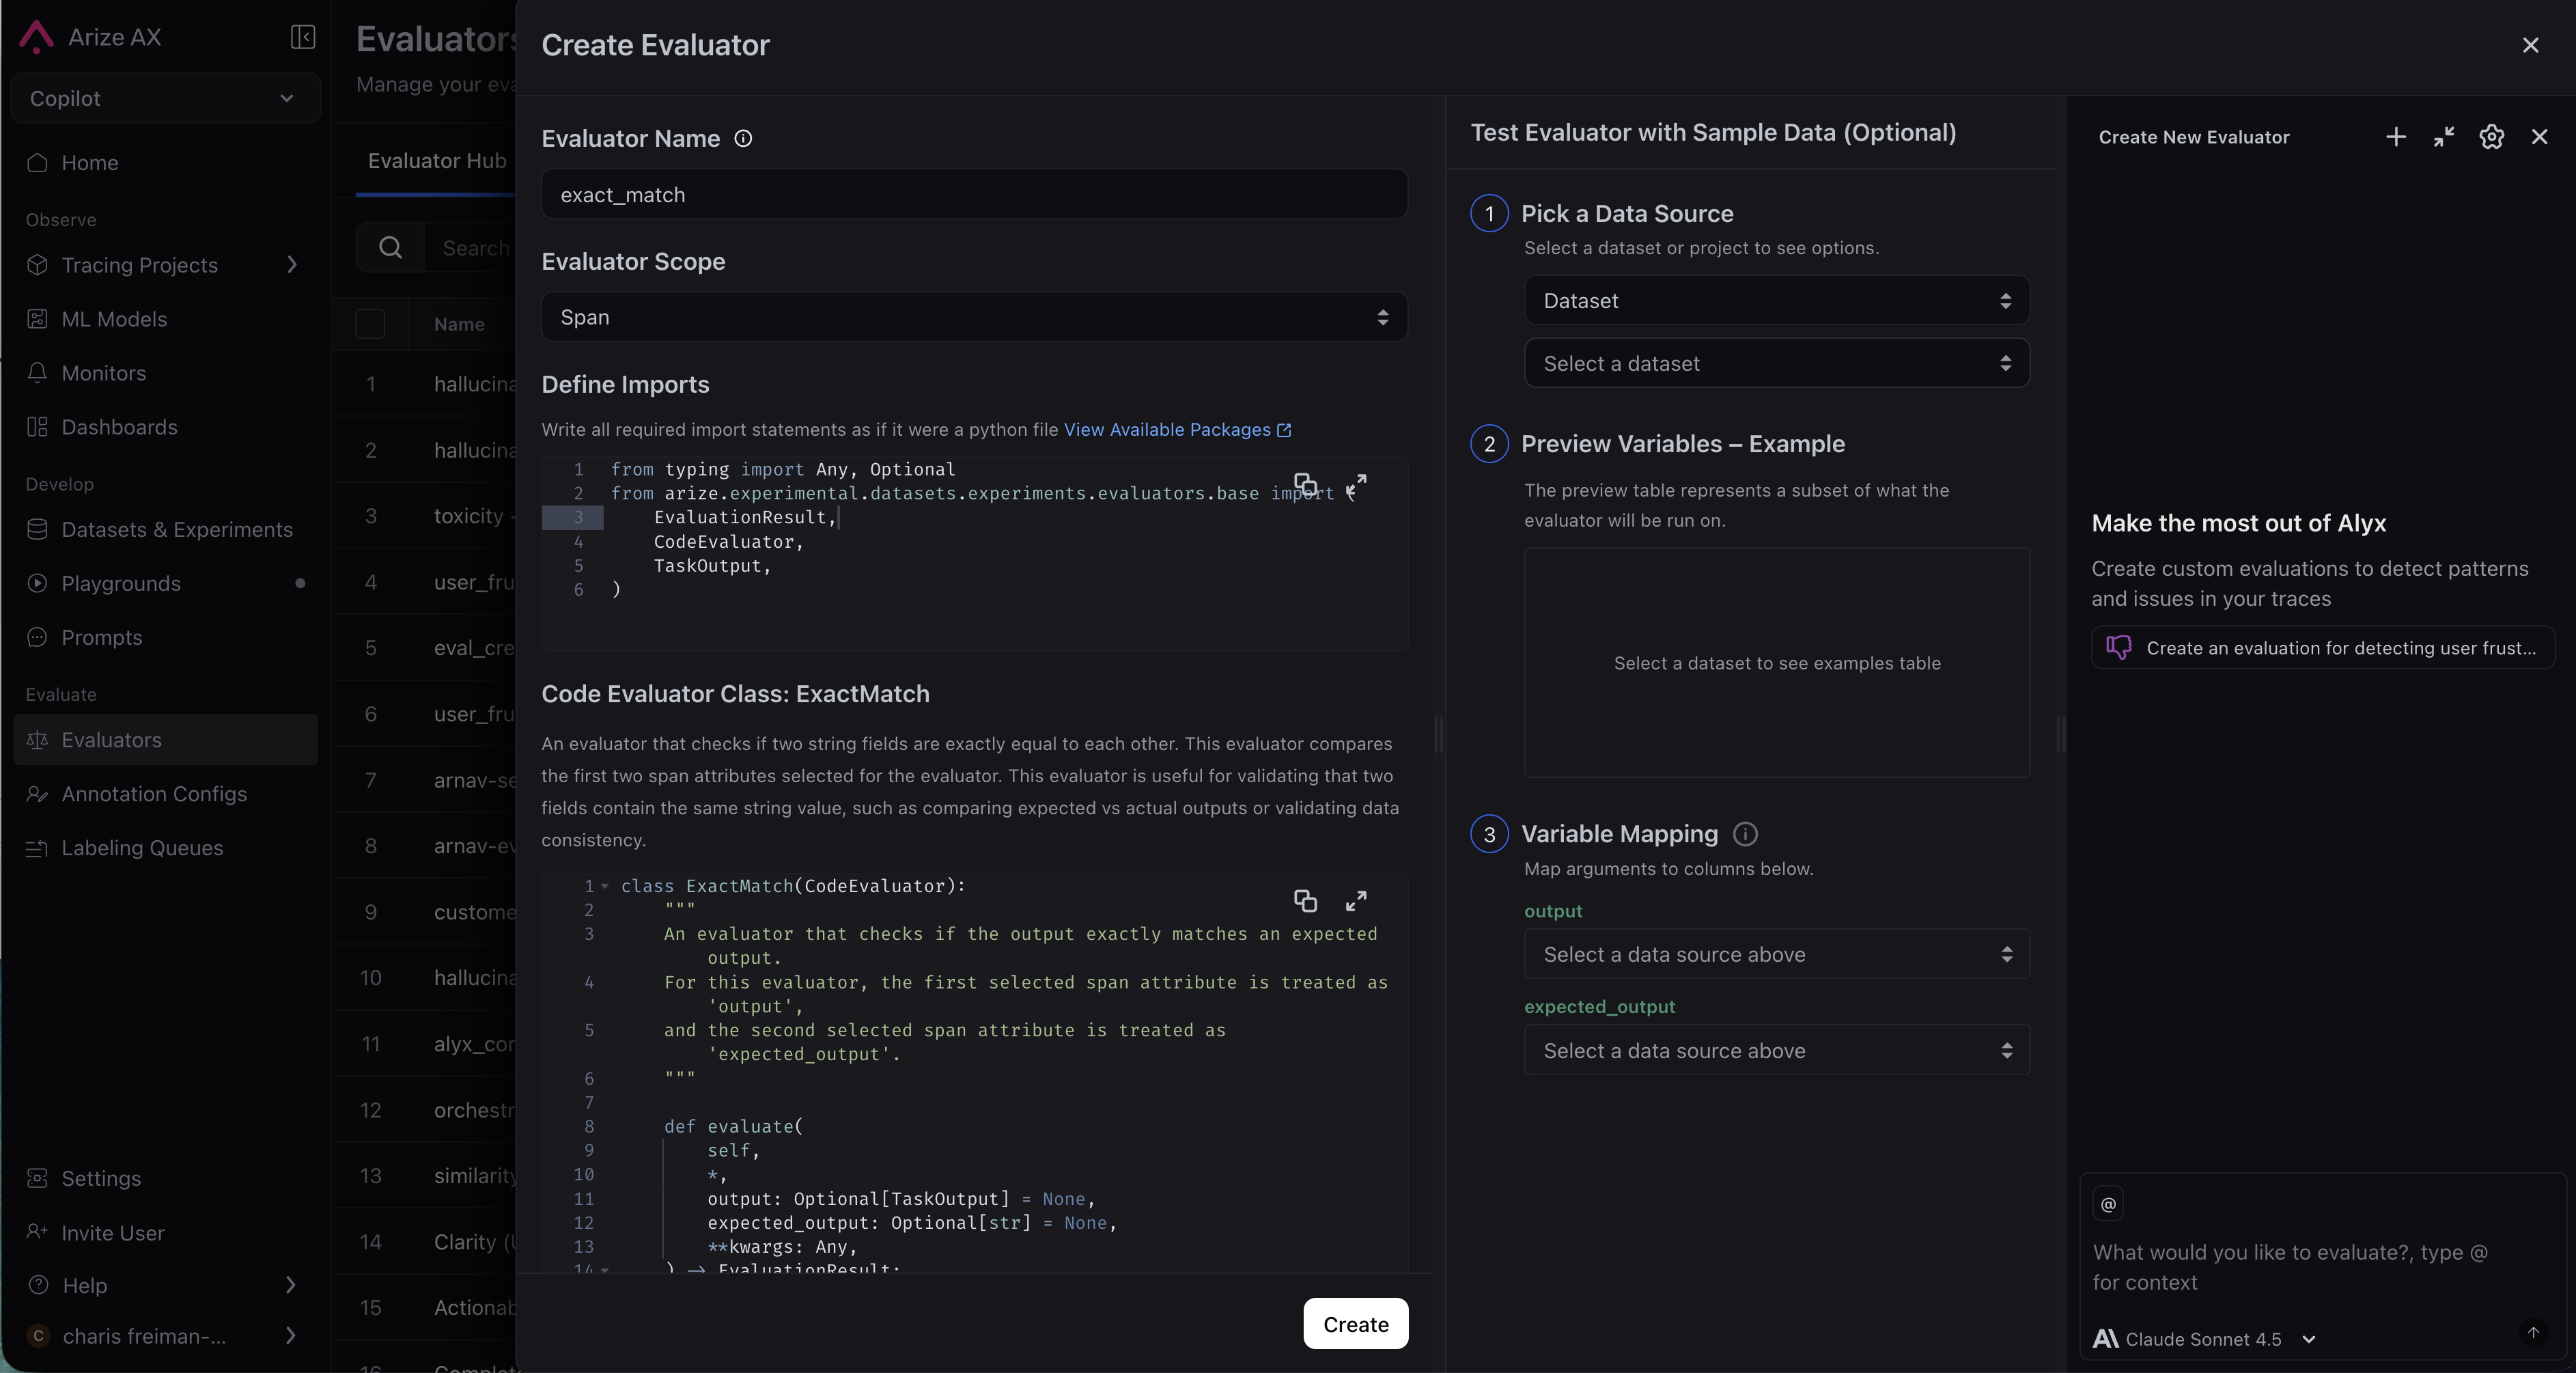The image size is (2576, 1373).
Task: Click the Create button
Action: pos(1355,1324)
